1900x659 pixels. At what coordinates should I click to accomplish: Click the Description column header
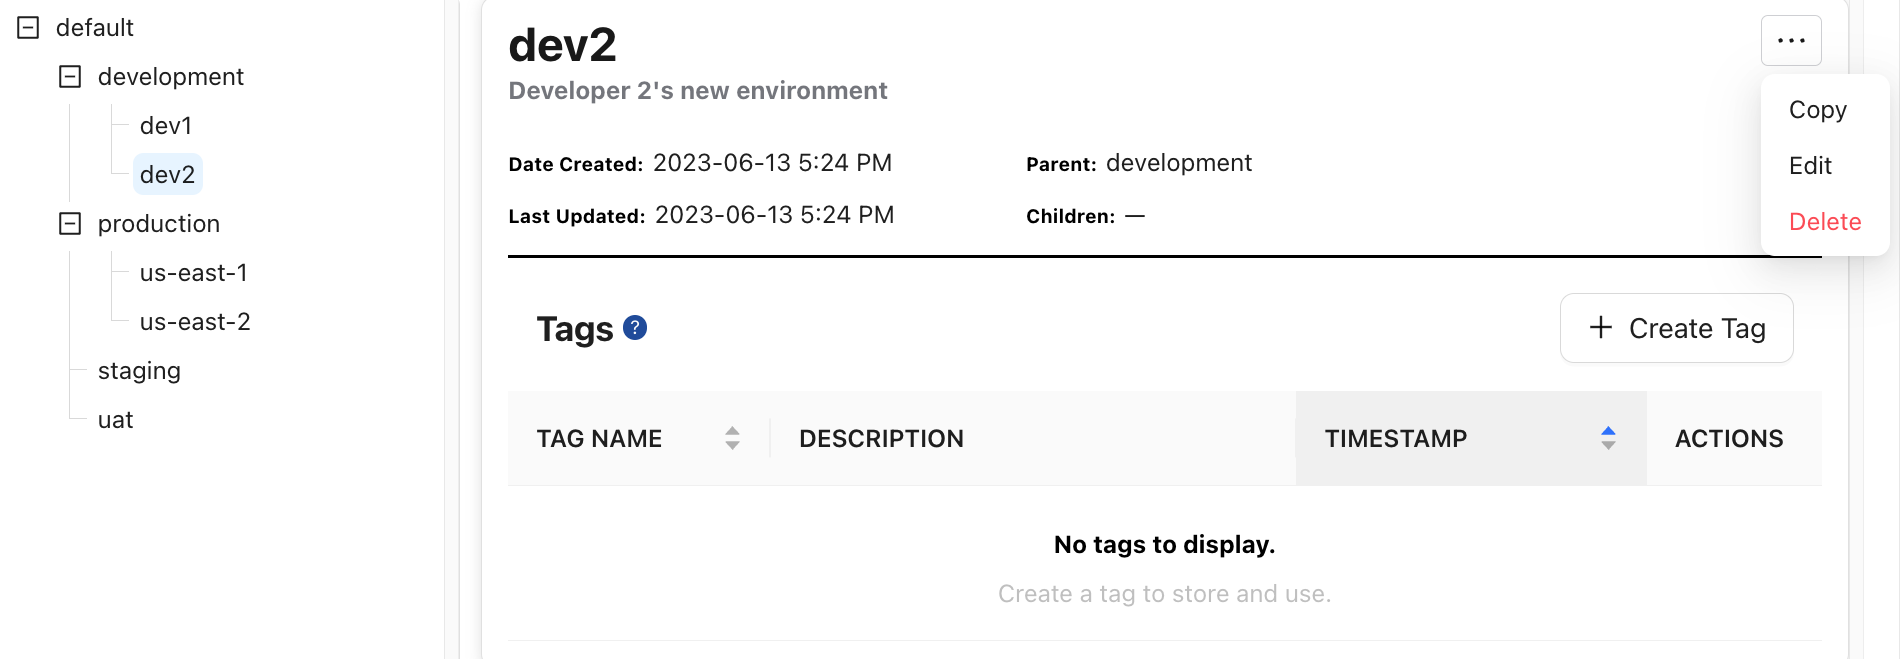(881, 439)
